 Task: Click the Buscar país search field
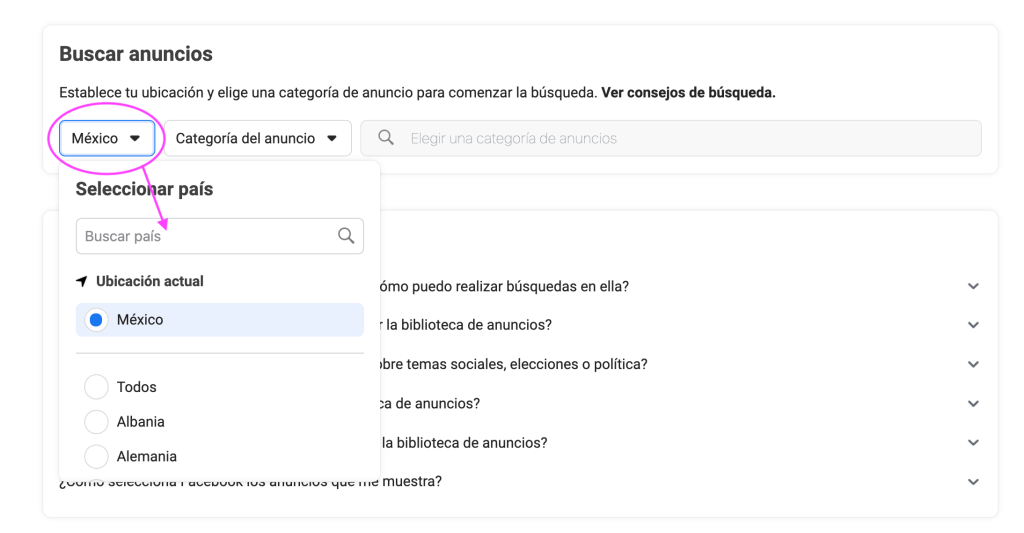pyautogui.click(x=219, y=236)
